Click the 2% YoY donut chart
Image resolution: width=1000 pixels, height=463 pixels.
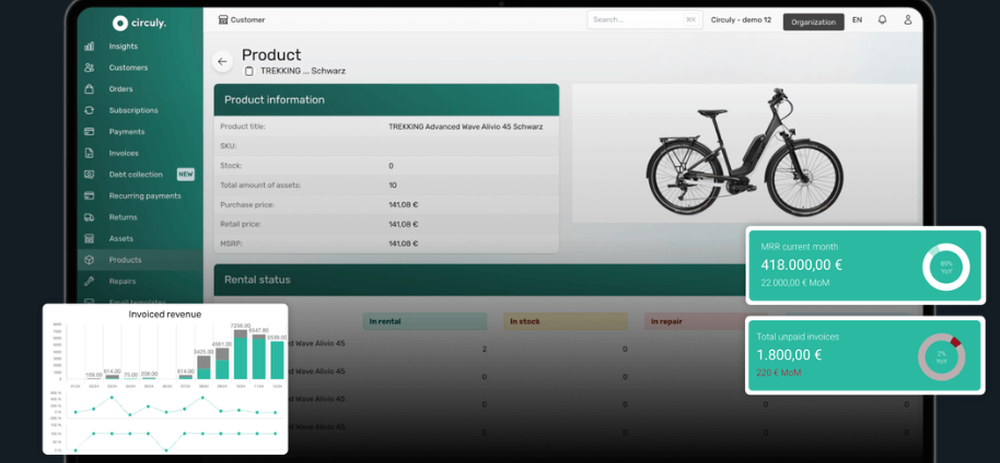point(941,357)
